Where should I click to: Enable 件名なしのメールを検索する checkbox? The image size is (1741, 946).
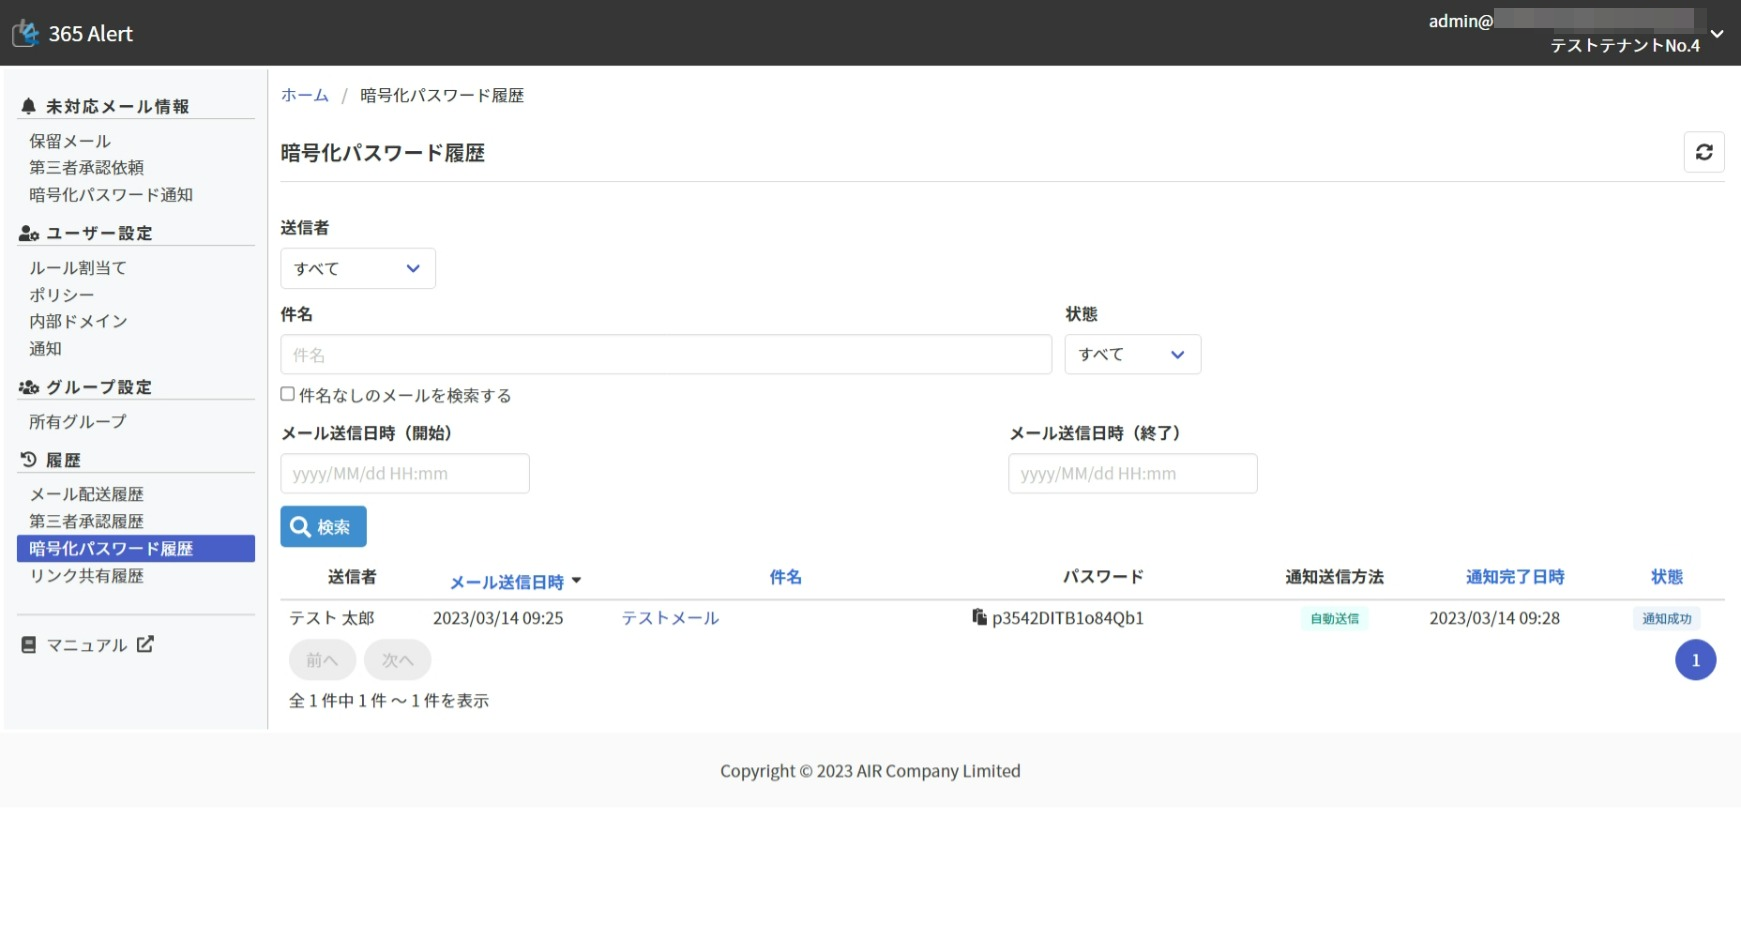(288, 394)
